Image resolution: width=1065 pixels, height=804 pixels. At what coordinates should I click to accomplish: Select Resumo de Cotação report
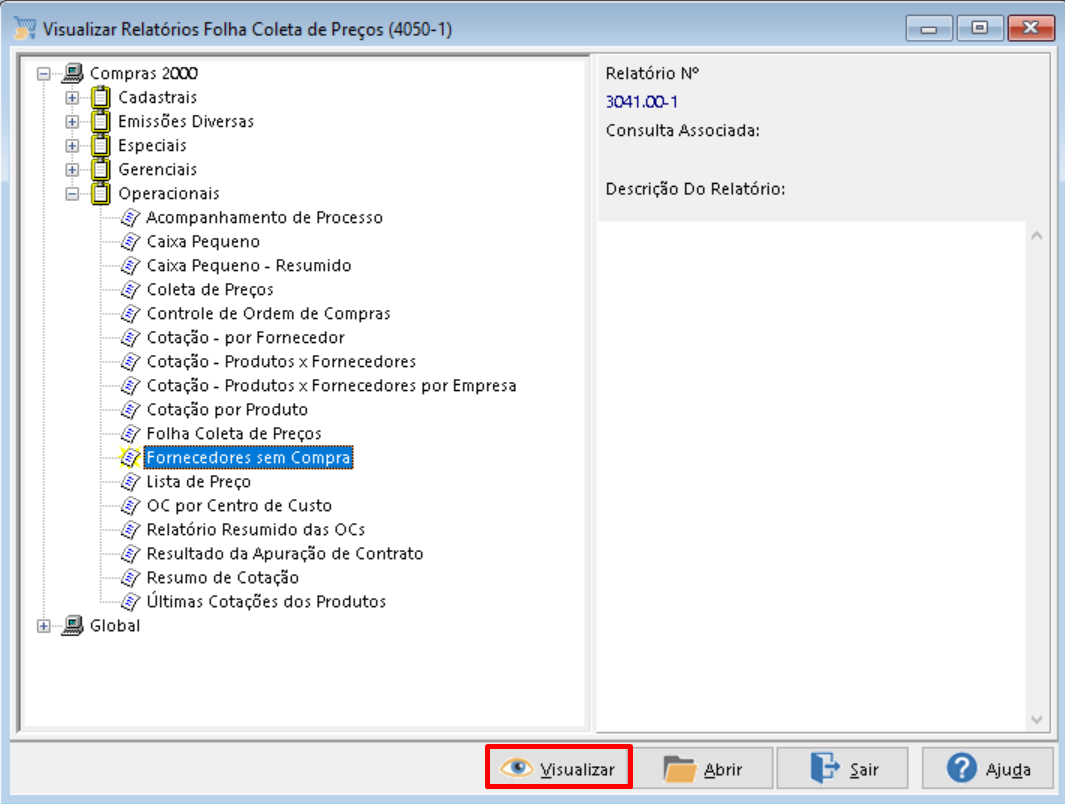tap(223, 578)
